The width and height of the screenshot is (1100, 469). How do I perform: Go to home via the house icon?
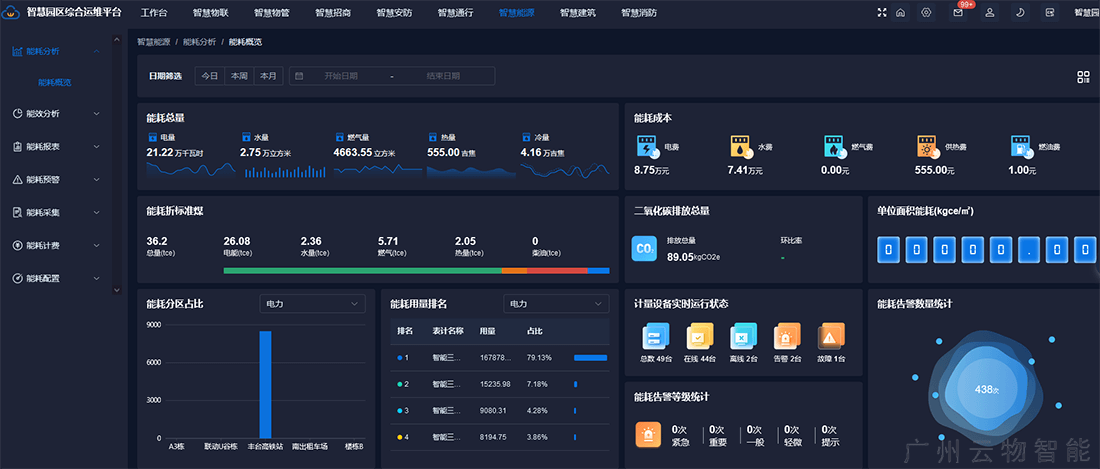pos(900,13)
